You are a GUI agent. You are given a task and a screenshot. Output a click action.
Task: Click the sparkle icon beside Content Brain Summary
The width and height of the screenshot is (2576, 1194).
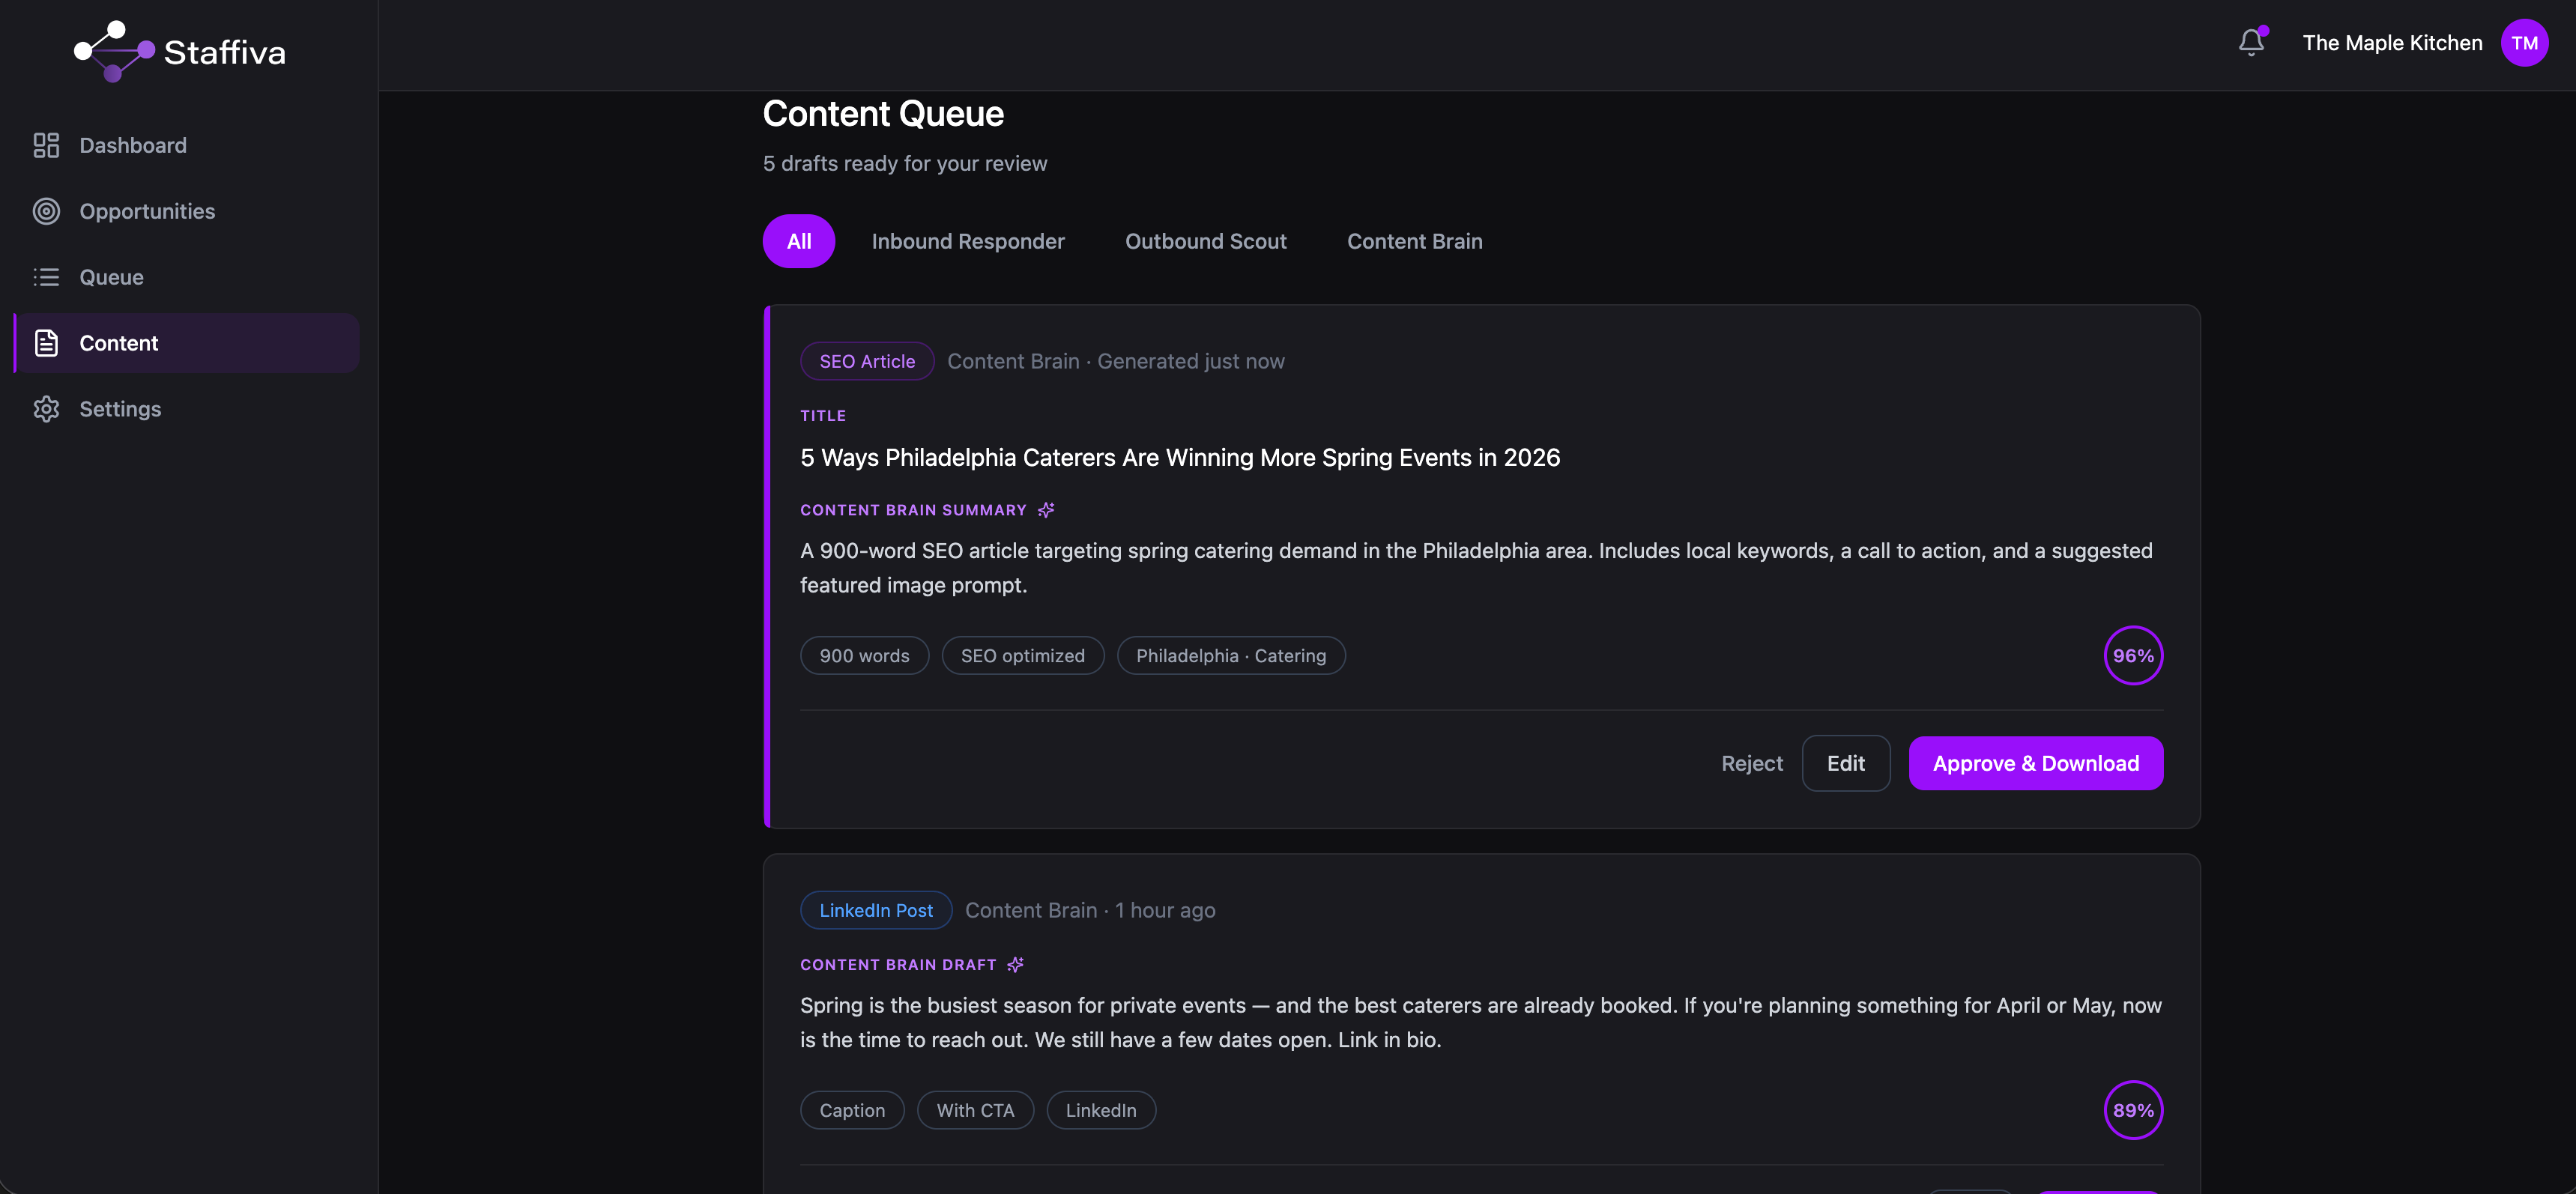[1047, 510]
